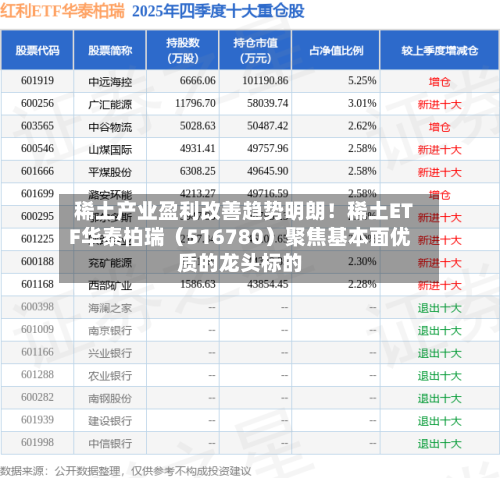The width and height of the screenshot is (500, 478).
Task: Click 新进十大 in the 广汇能源 row
Action: 439,104
